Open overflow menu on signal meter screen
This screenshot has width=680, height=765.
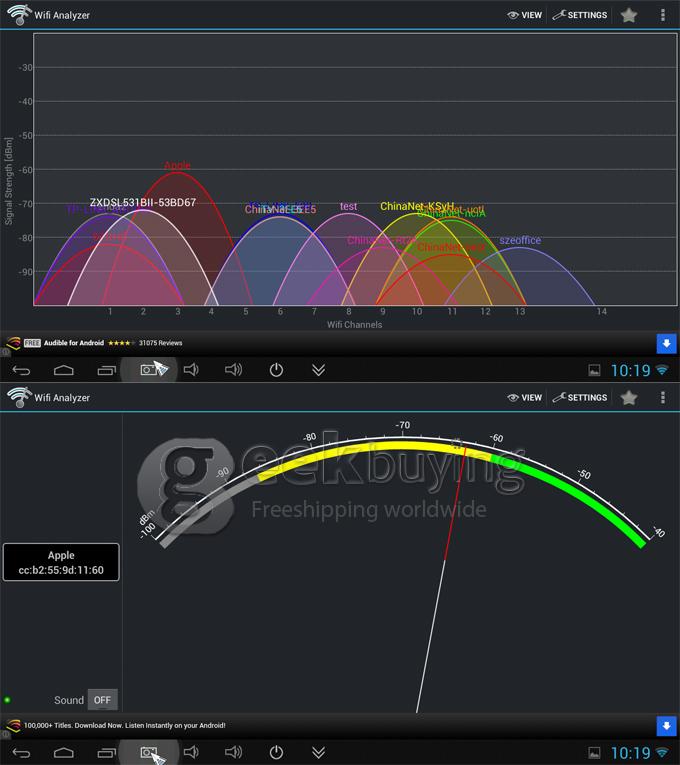(662, 398)
